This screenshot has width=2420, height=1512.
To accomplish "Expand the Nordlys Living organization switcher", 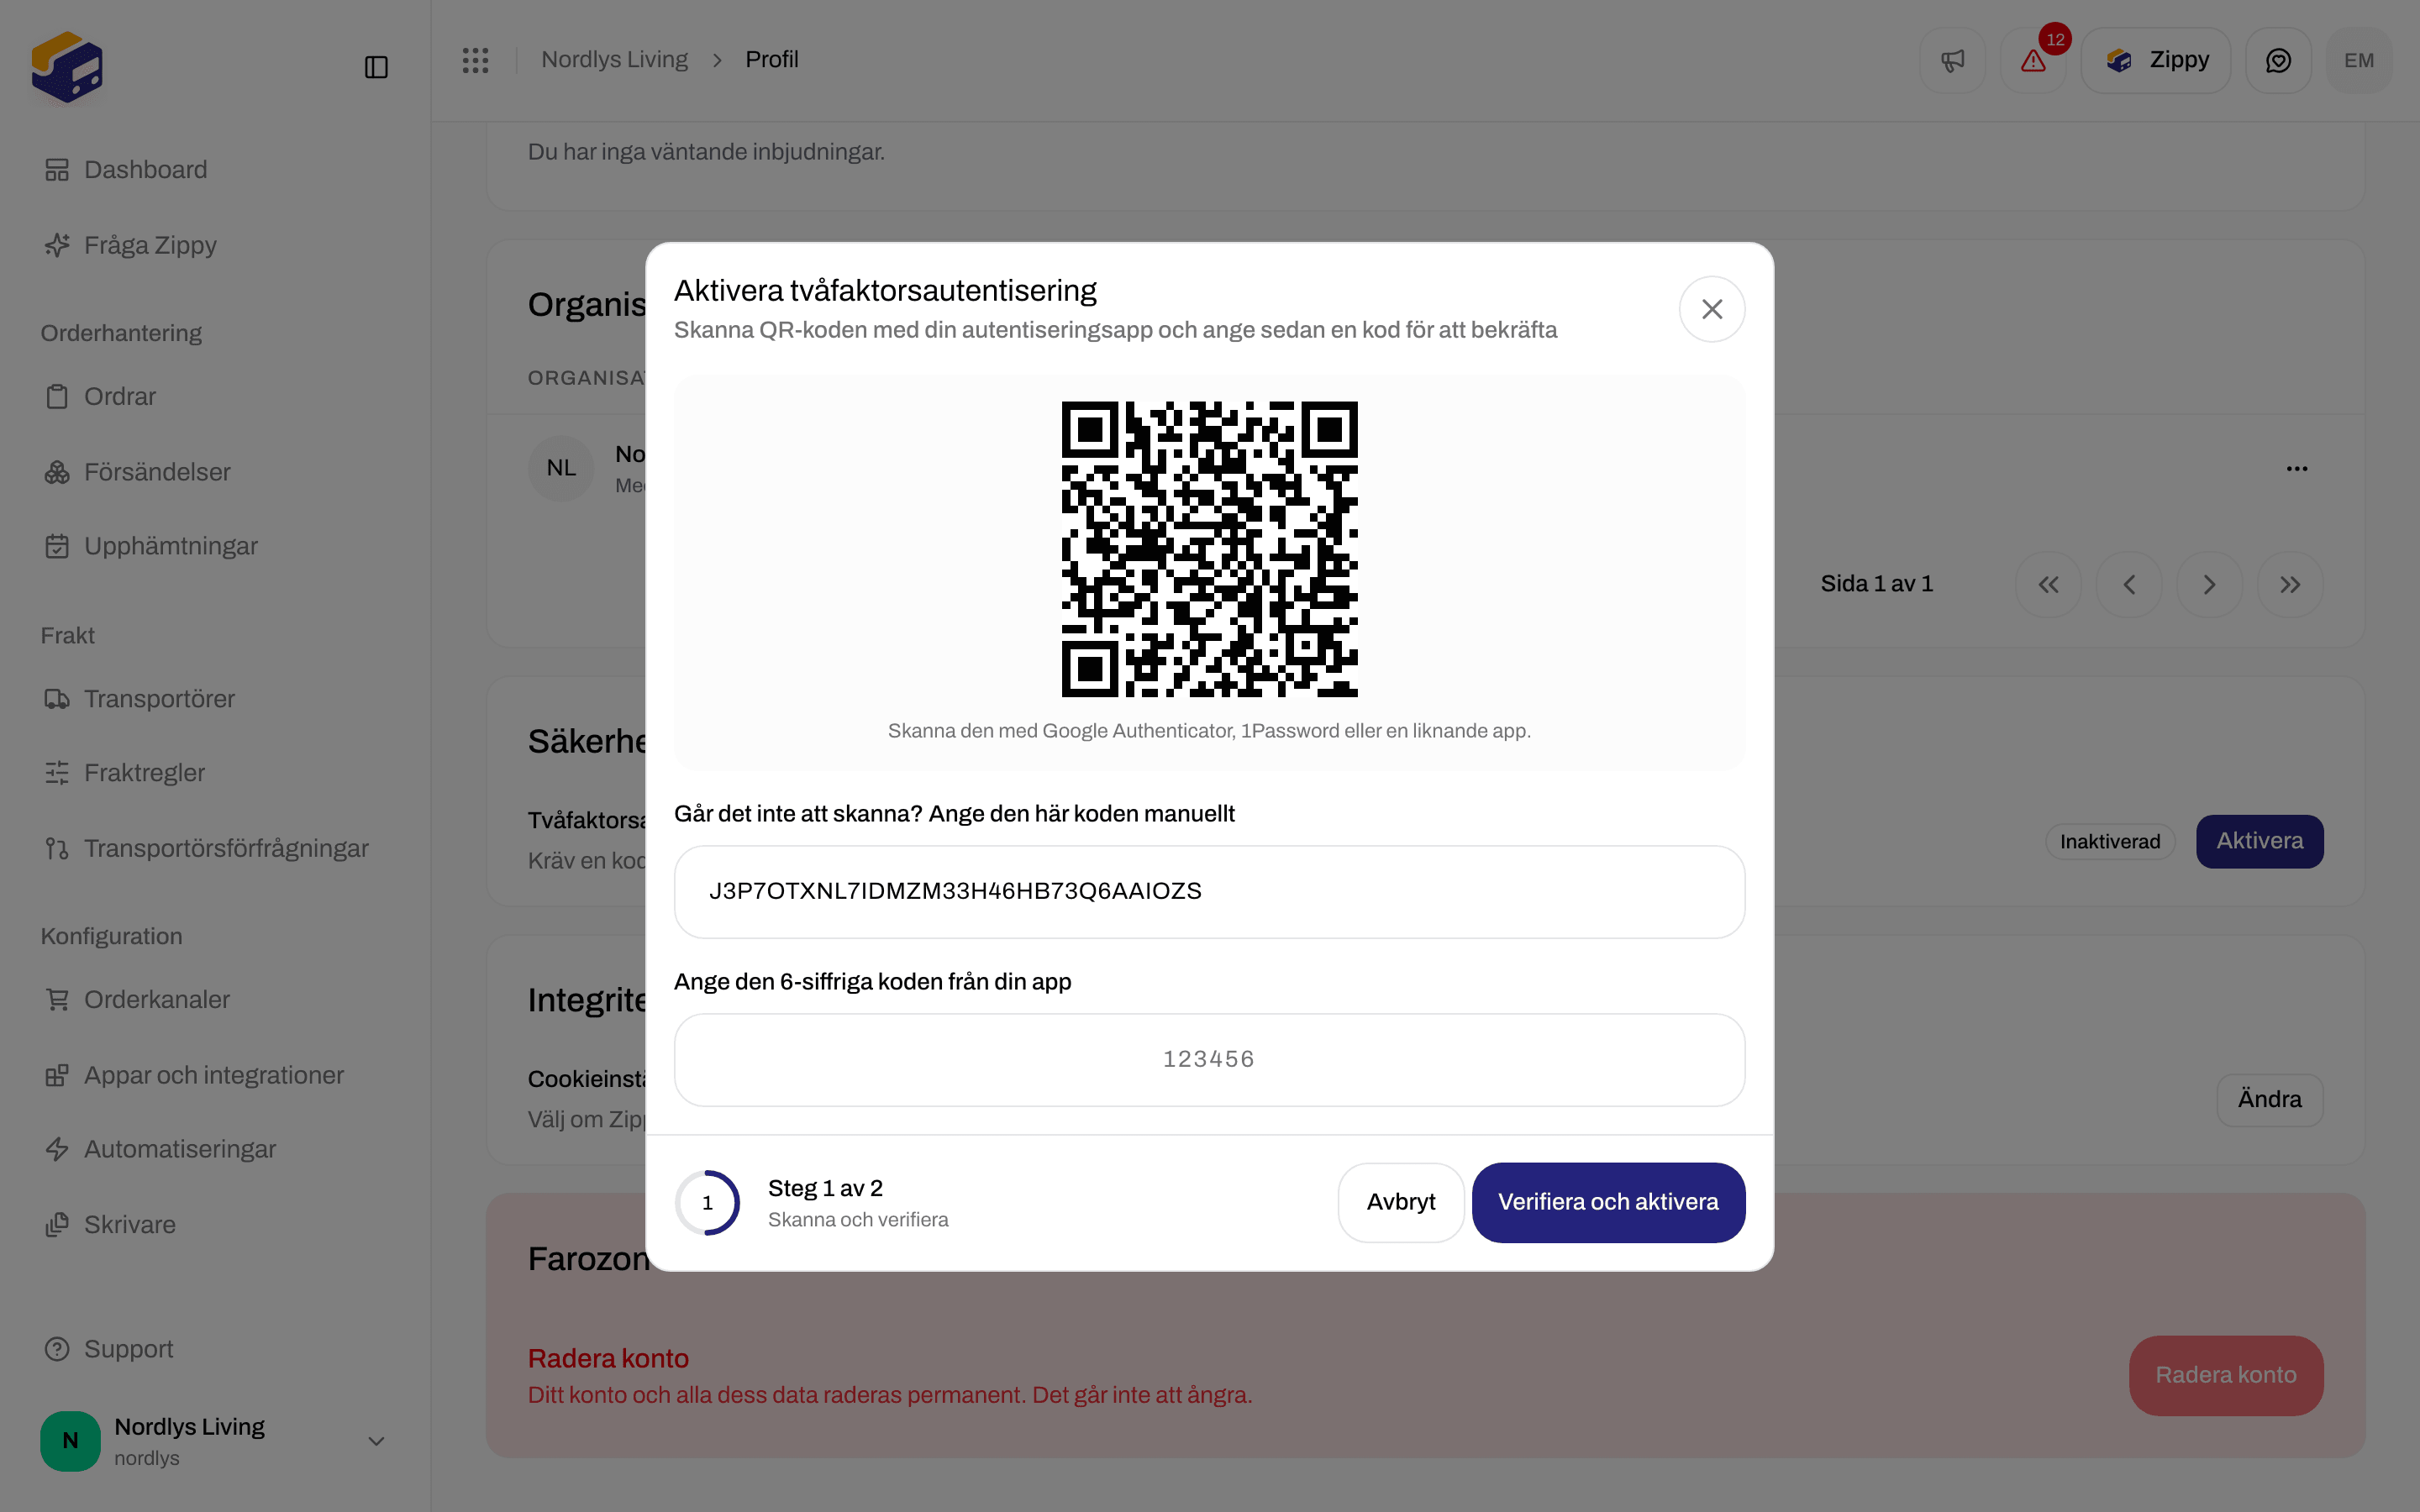I will tap(214, 1441).
